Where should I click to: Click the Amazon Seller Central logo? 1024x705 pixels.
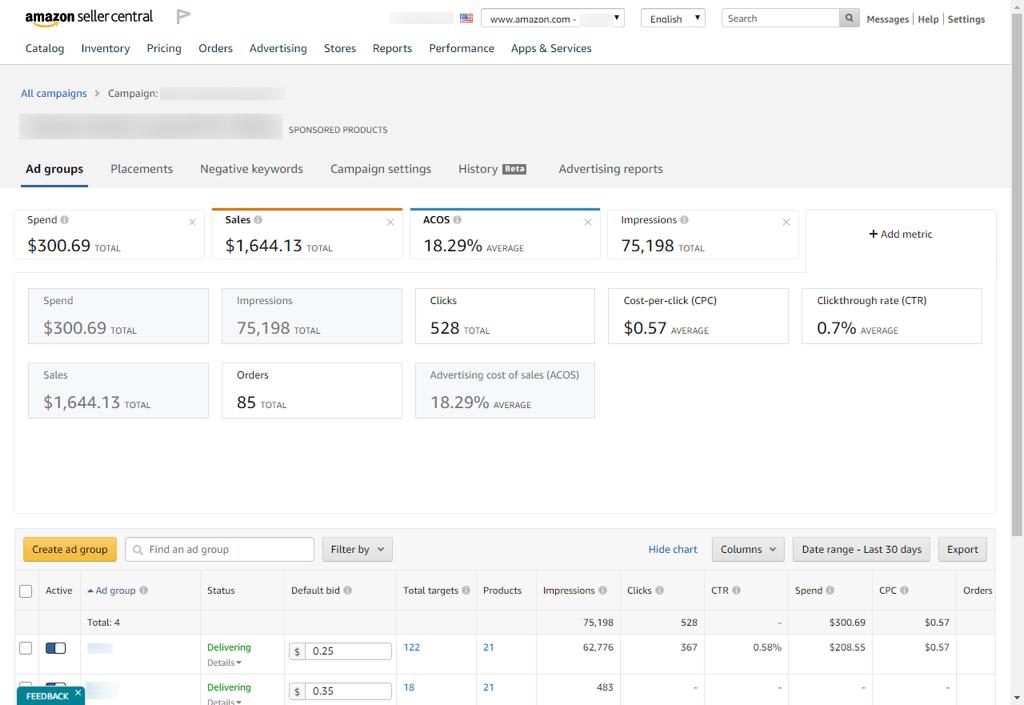tap(89, 18)
